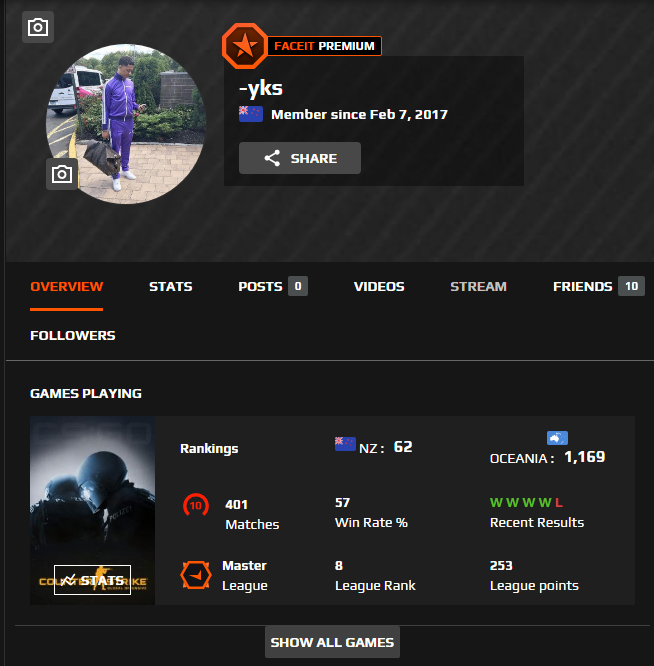Click the friends count badge showing 10
This screenshot has height=666, width=654.
631,286
